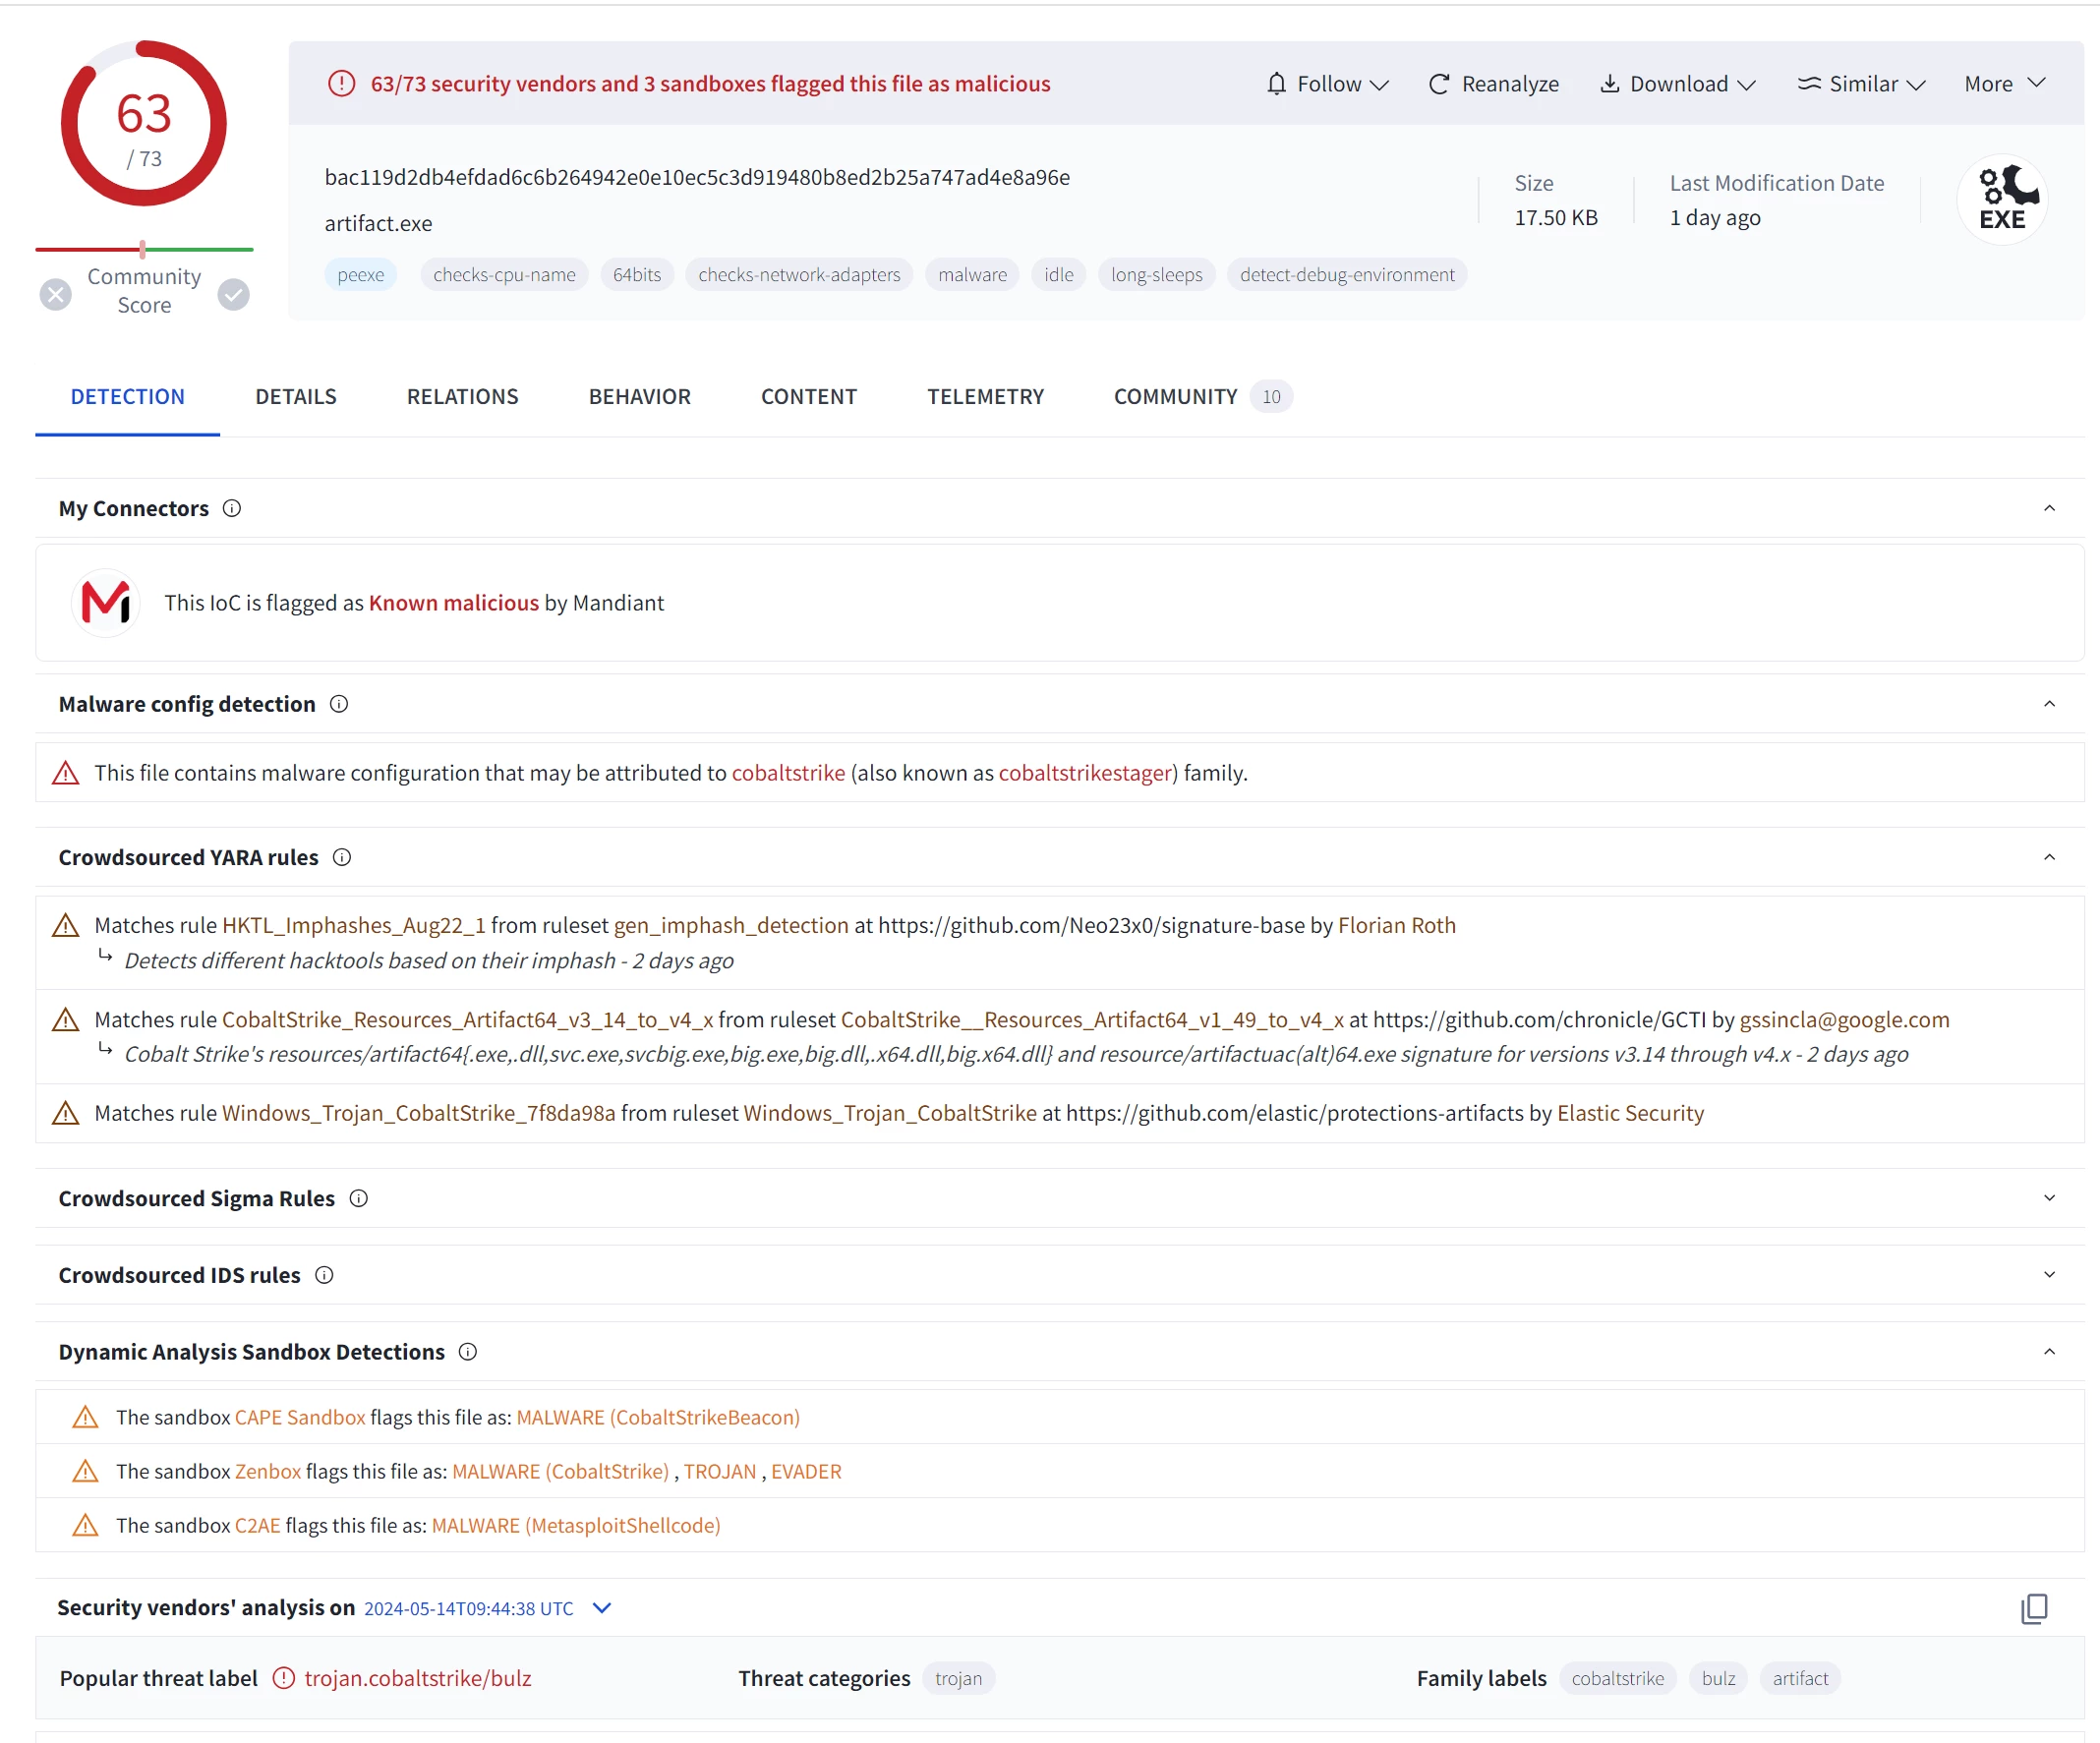Viewport: 2100px width, 1743px height.
Task: Click the cobaltstrike family label chip
Action: coord(1618,1679)
